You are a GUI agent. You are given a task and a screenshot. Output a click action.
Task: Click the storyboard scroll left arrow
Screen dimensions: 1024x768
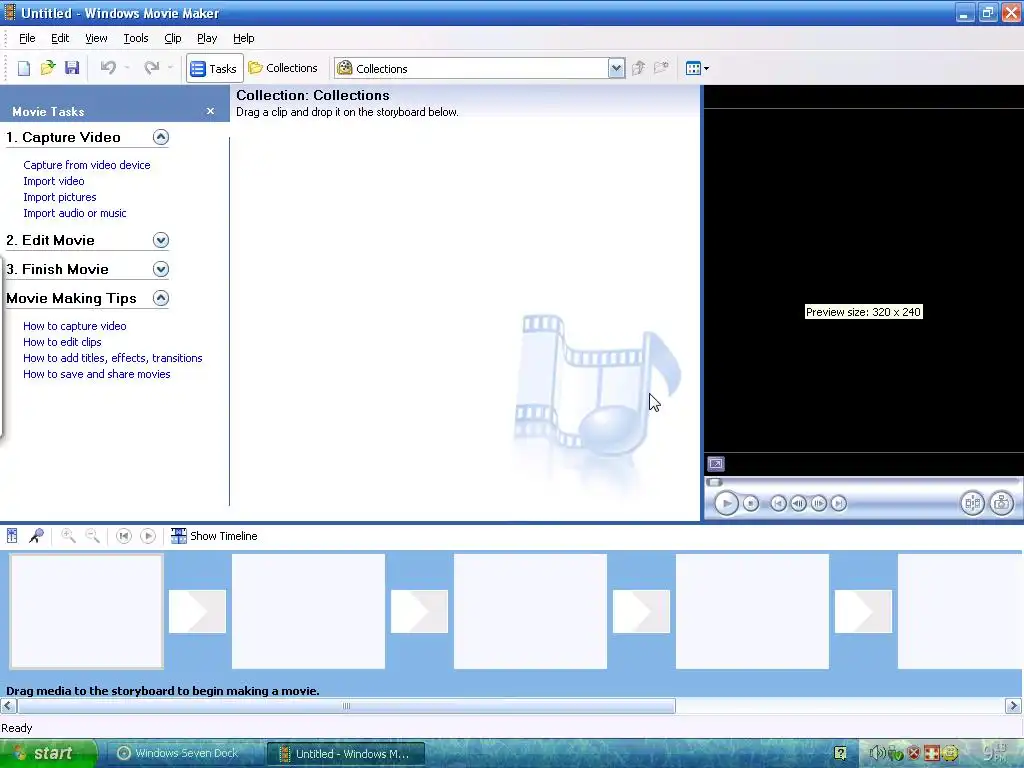(8, 706)
